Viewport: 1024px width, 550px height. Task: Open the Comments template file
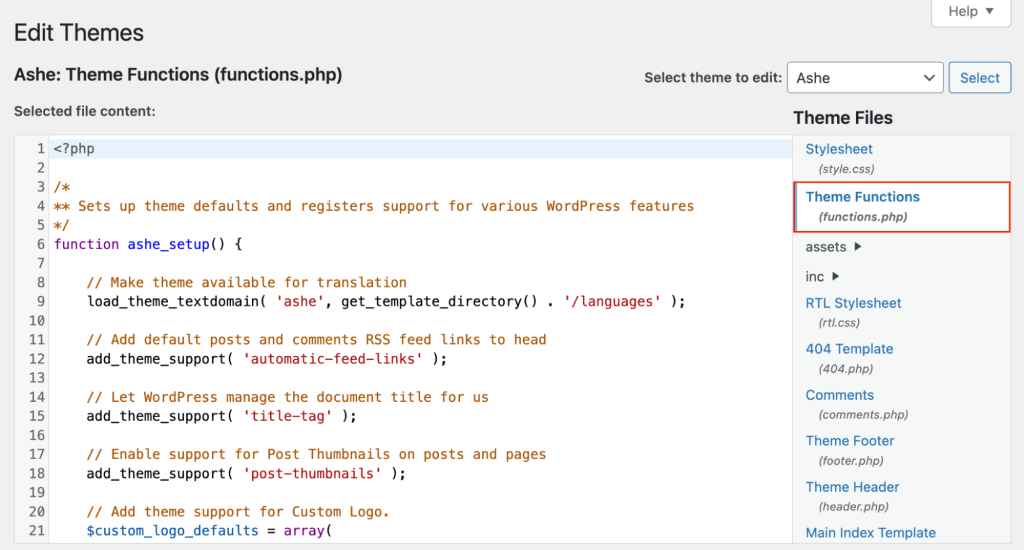[840, 395]
